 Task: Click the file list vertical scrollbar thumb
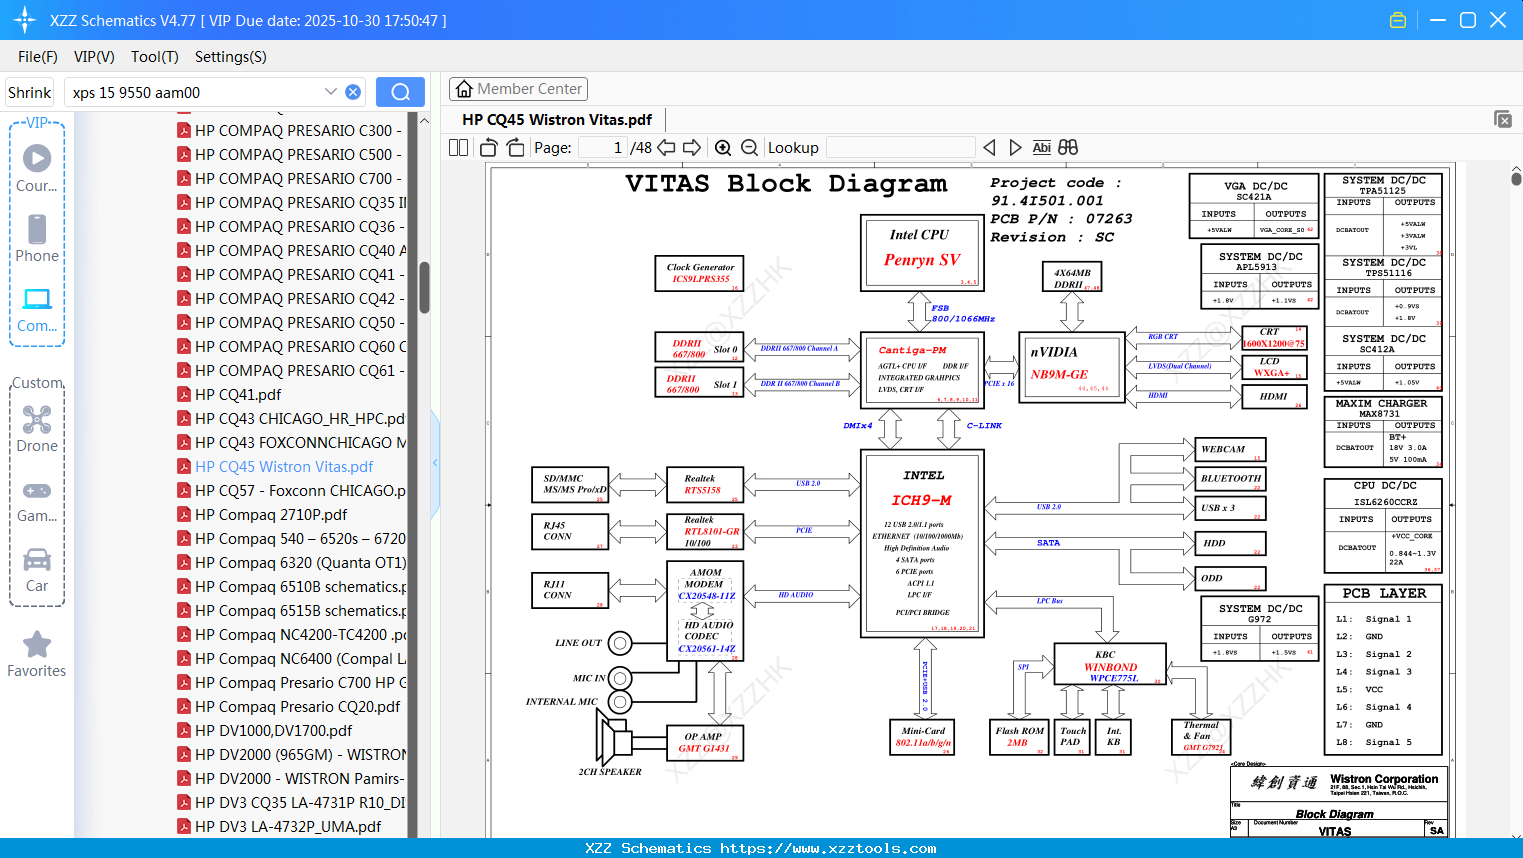click(x=424, y=288)
